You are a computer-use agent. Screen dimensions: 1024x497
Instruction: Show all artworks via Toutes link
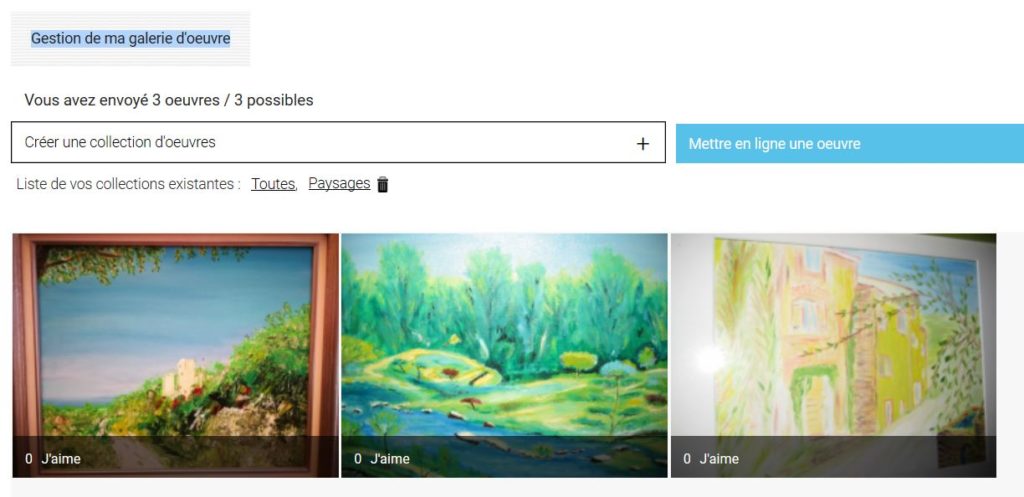[x=273, y=184]
